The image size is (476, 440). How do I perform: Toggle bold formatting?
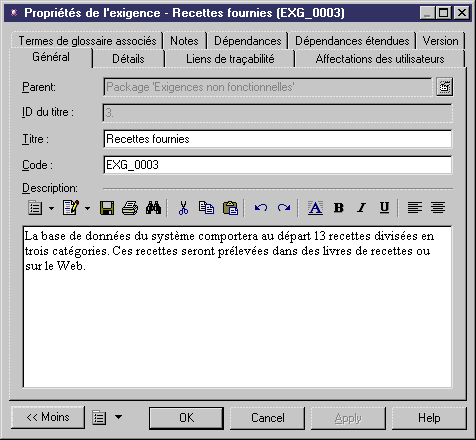(339, 208)
